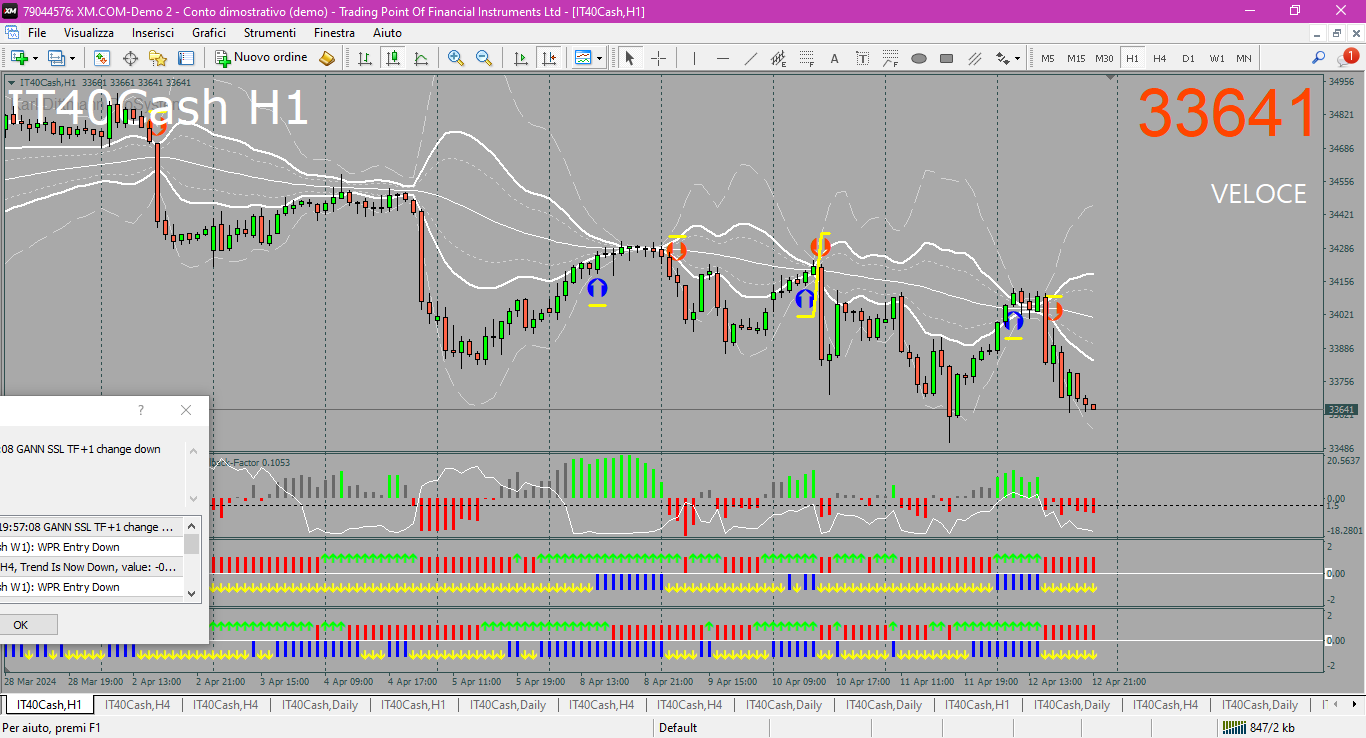The height and width of the screenshot is (738, 1366).
Task: Open the Terminal panel icon
Action: (x=186, y=58)
